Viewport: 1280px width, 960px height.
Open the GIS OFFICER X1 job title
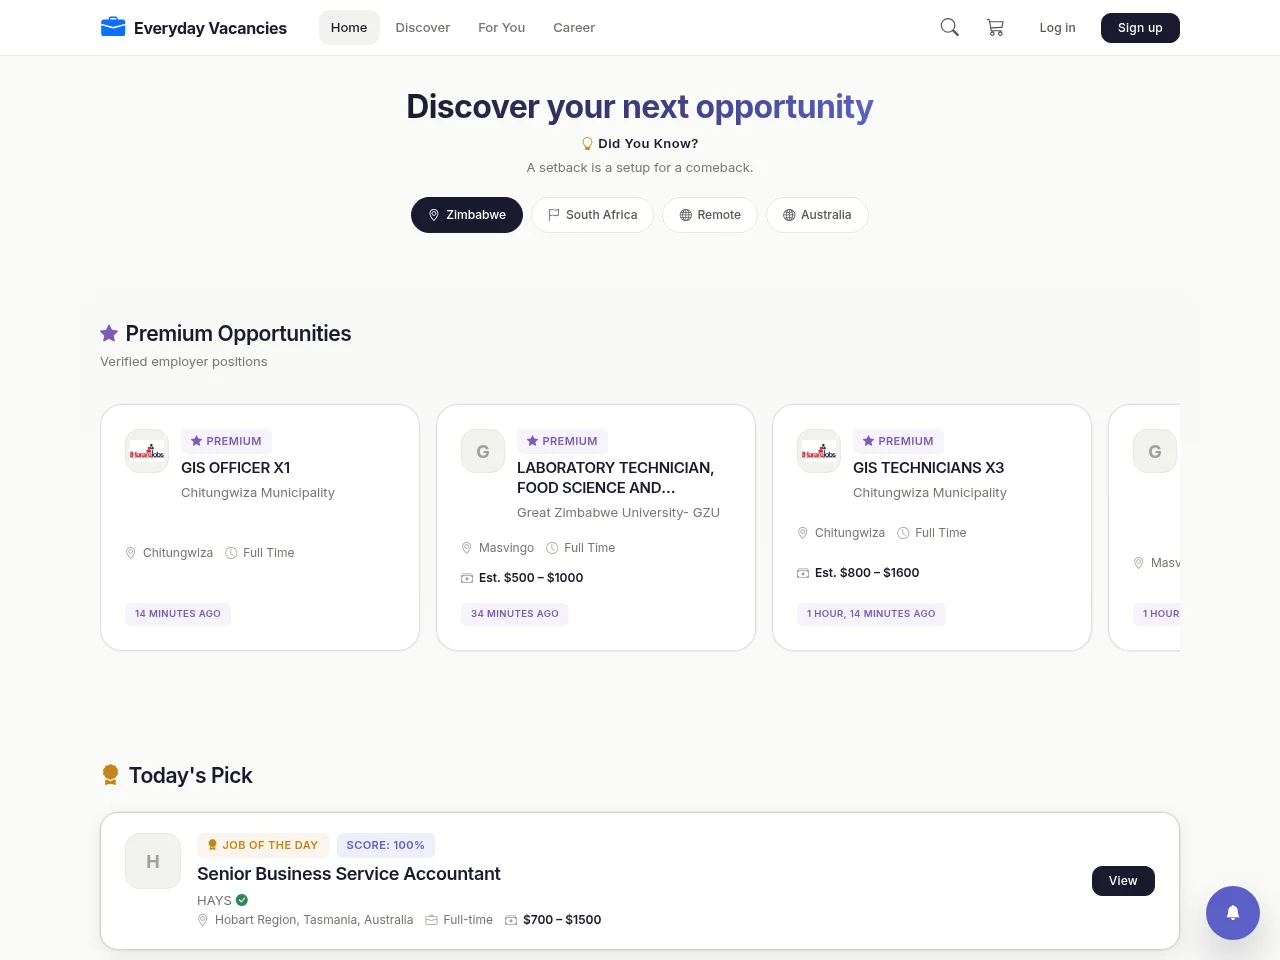tap(236, 468)
